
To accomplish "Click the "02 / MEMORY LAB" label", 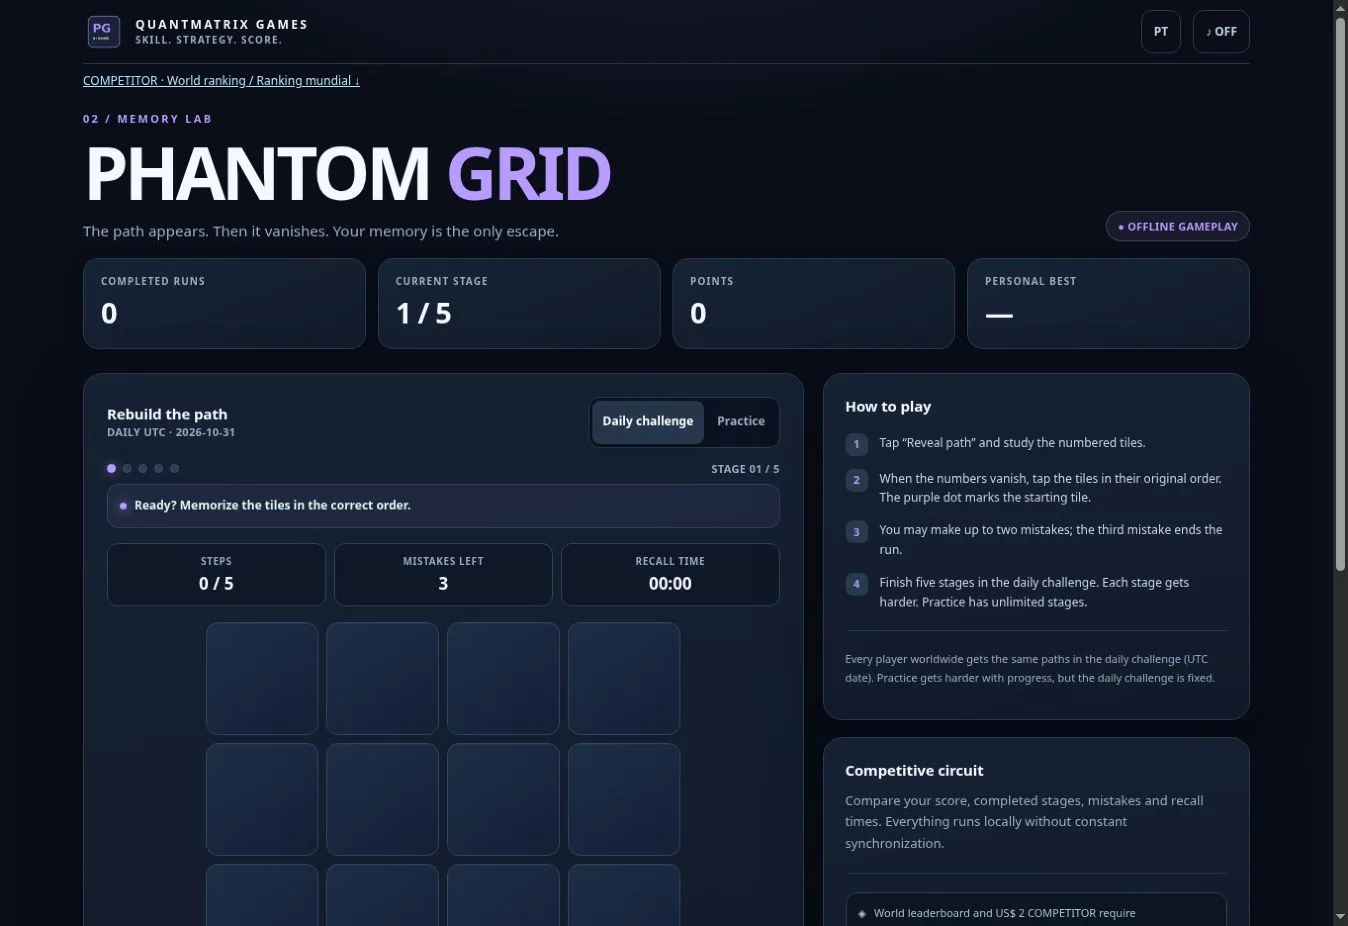I will (148, 119).
